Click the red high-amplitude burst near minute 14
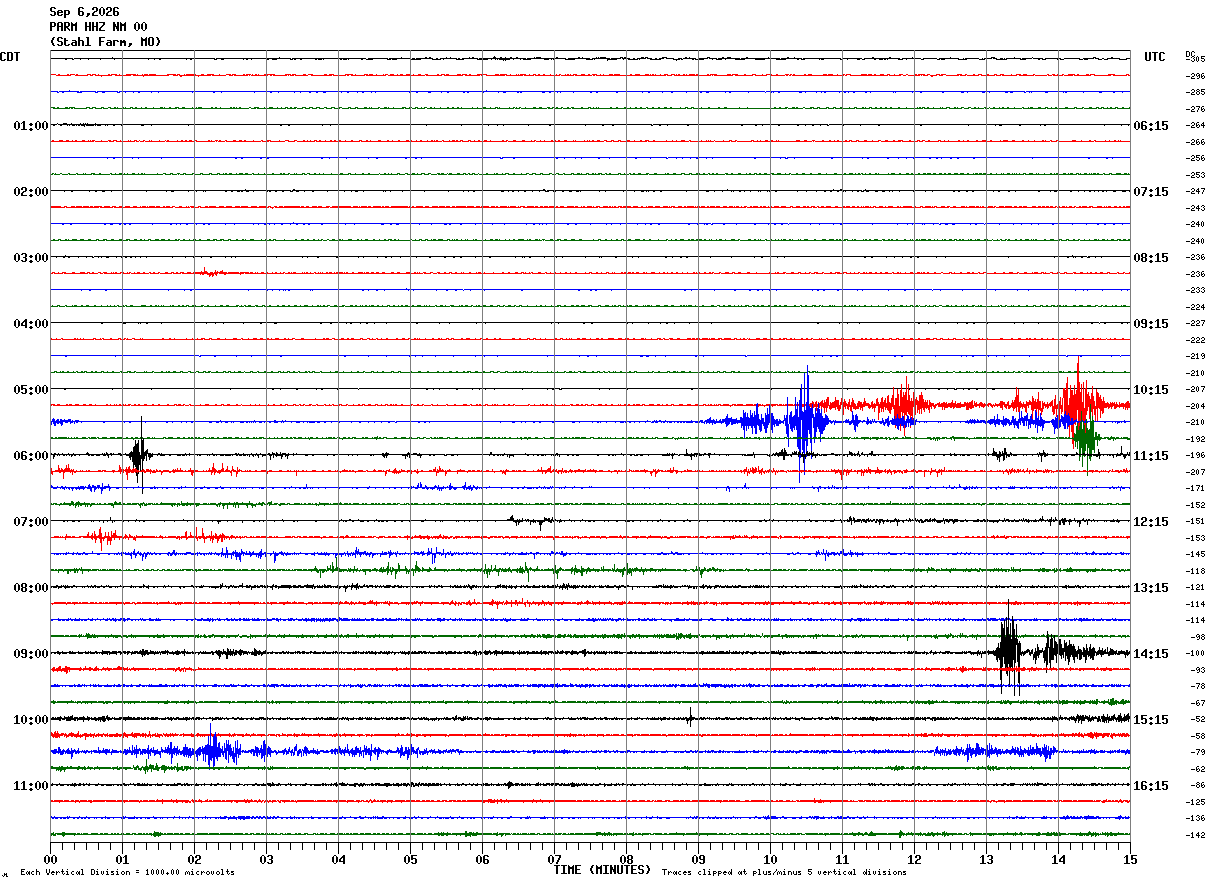 click(1078, 400)
